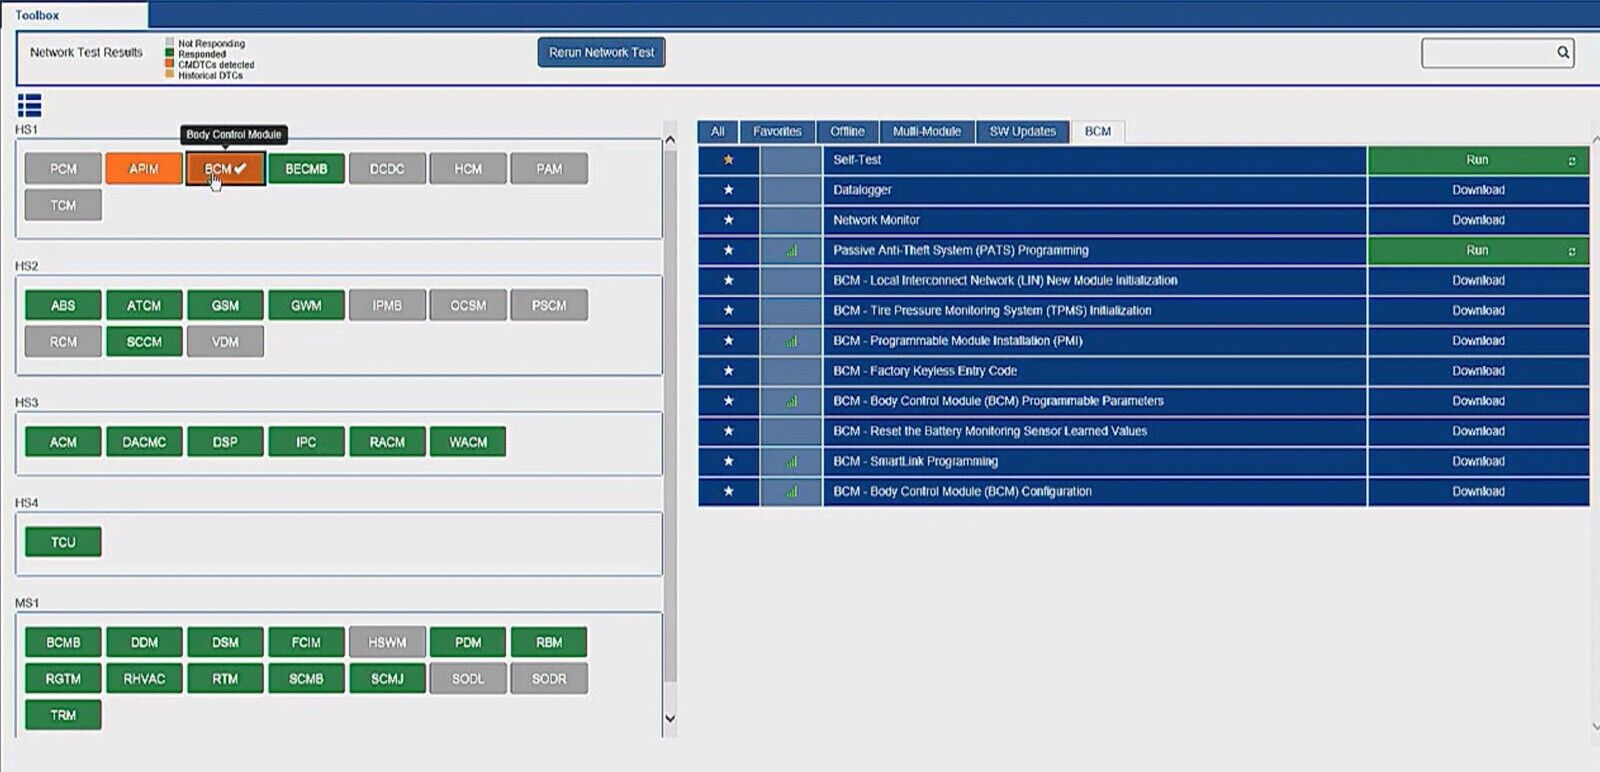Toggle favorite star for Datalogger row

click(x=728, y=190)
